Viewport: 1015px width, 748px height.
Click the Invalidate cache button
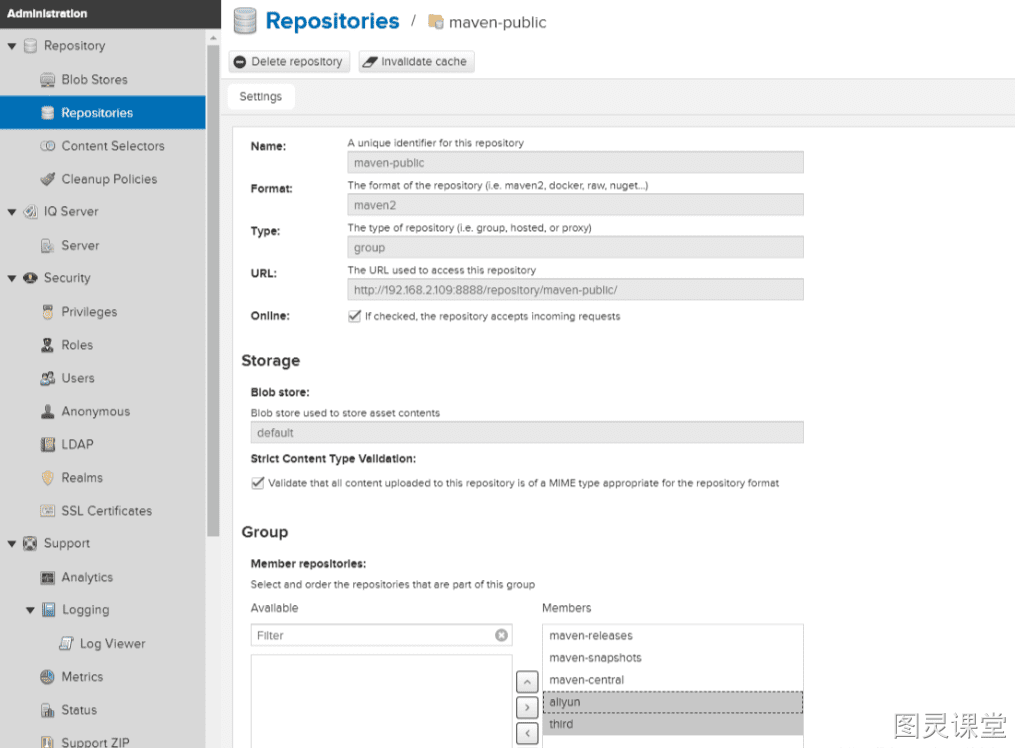pos(416,61)
